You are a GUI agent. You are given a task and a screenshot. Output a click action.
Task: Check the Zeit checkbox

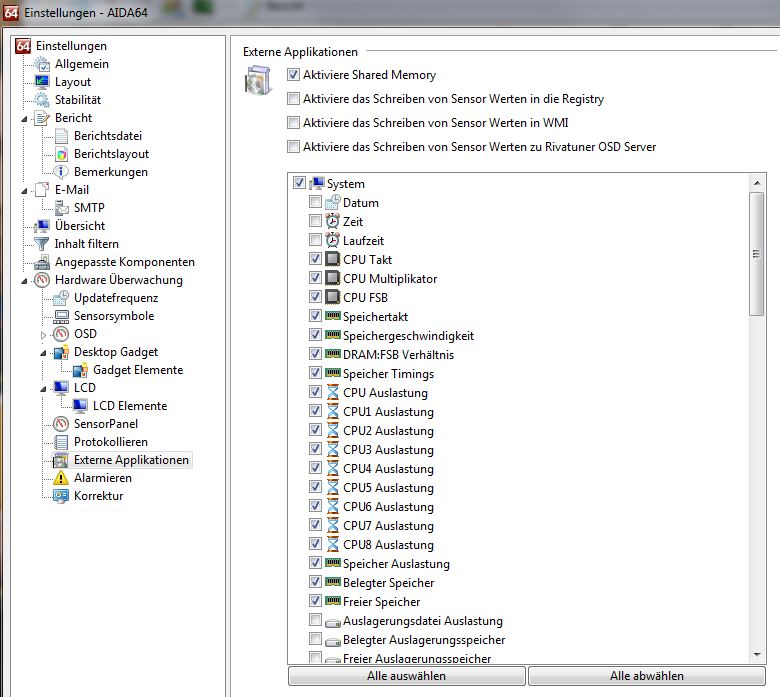click(315, 220)
